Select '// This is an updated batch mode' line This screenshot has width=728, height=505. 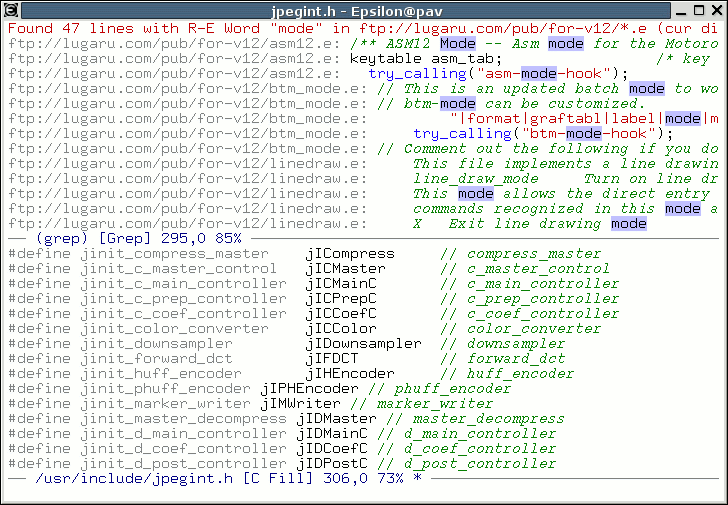(x=363, y=89)
